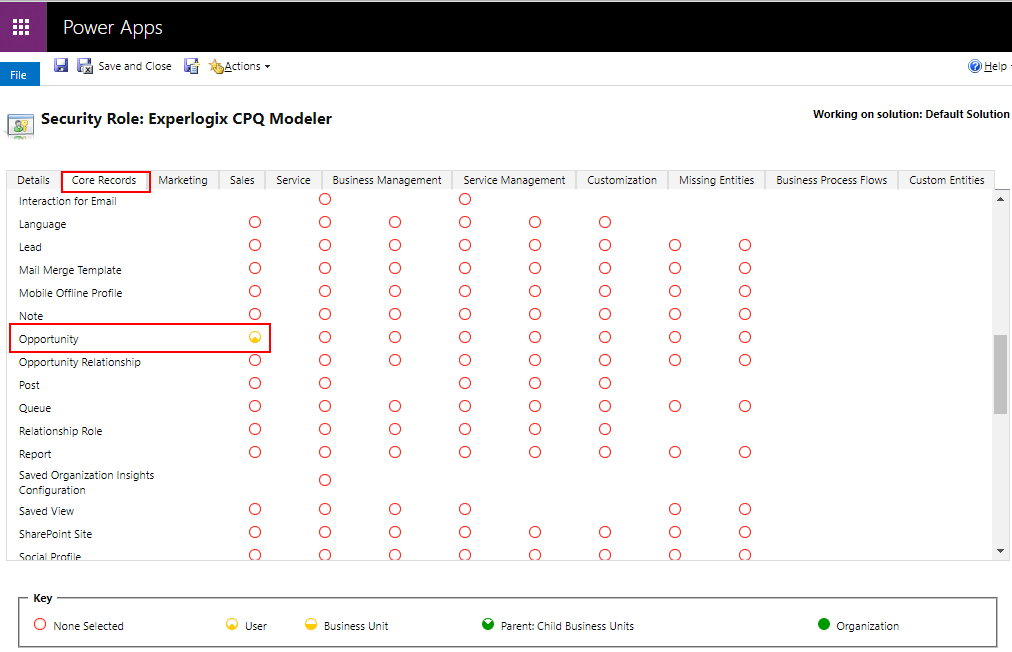The image size is (1012, 652).
Task: Click the Save and Close icon
Action: pyautogui.click(x=85, y=66)
